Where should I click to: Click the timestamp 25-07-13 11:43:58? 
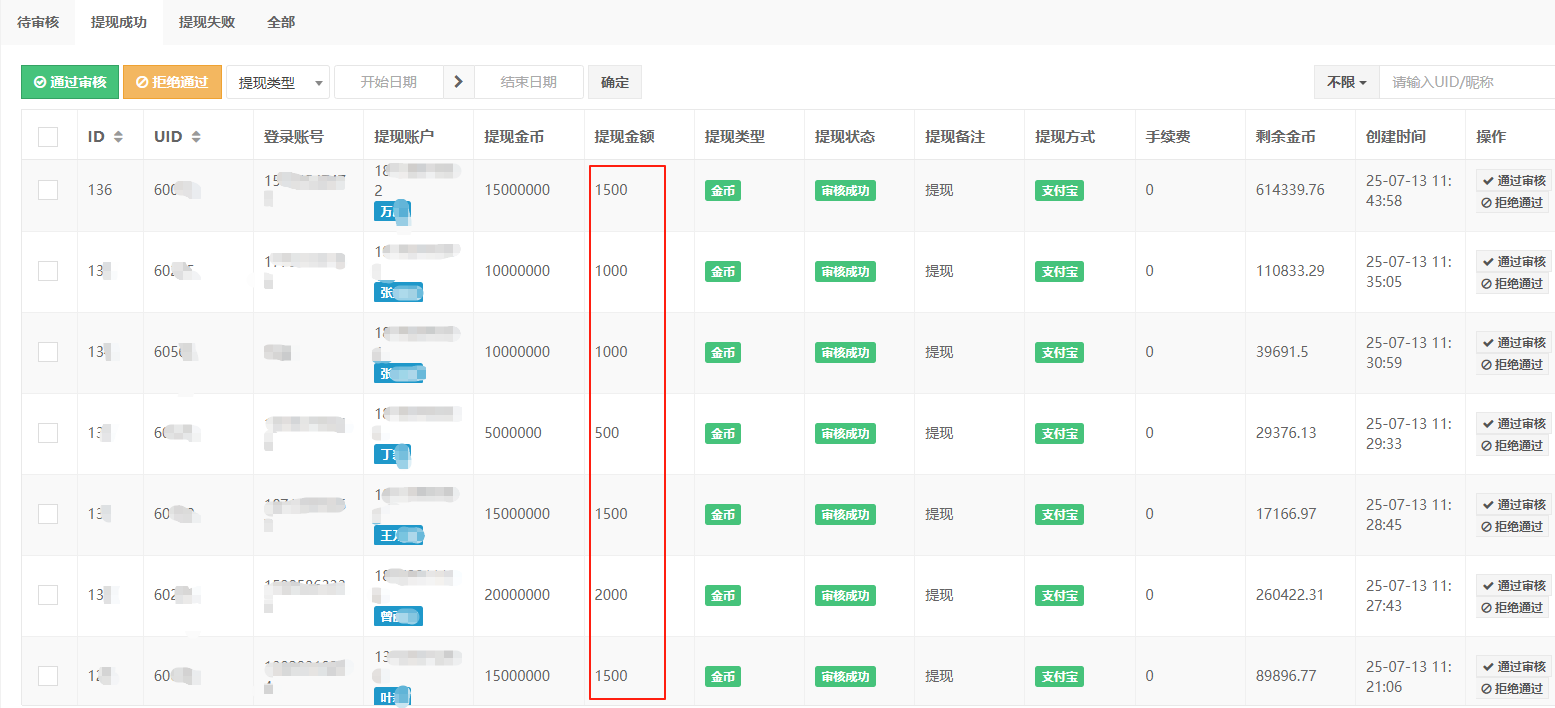(x=1409, y=190)
